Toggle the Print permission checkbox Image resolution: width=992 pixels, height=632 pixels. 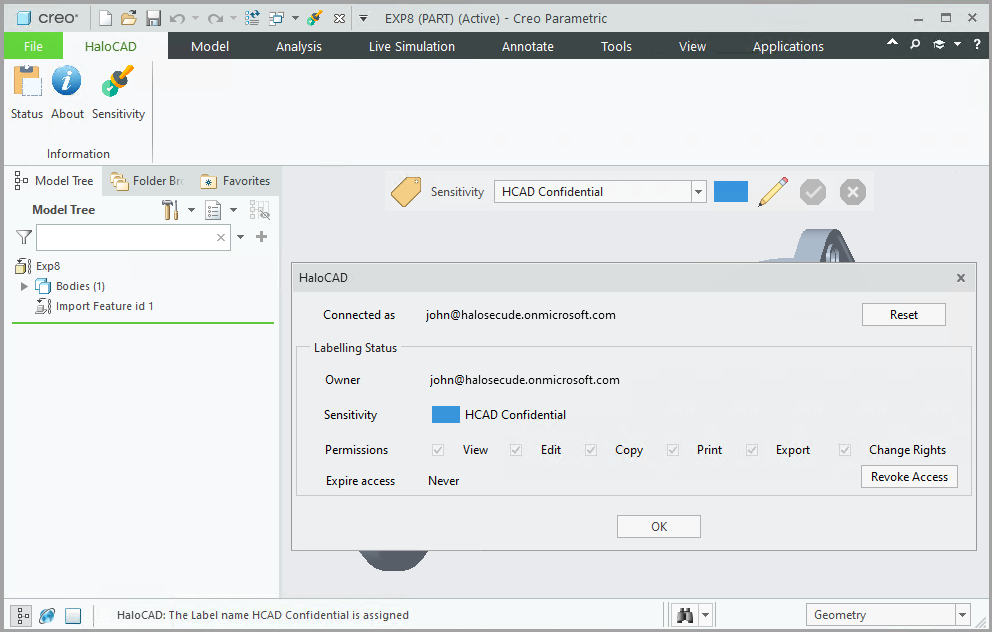(x=672, y=450)
